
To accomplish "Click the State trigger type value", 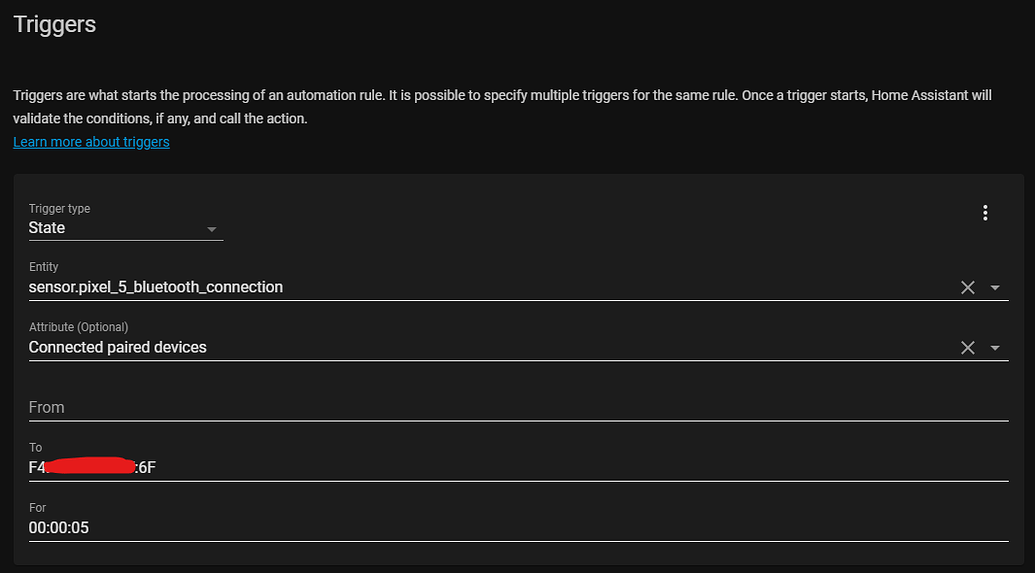I will pyautogui.click(x=47, y=228).
